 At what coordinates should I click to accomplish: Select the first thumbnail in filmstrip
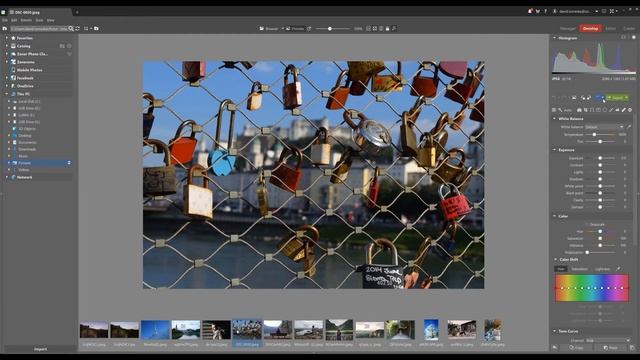[x=94, y=330]
